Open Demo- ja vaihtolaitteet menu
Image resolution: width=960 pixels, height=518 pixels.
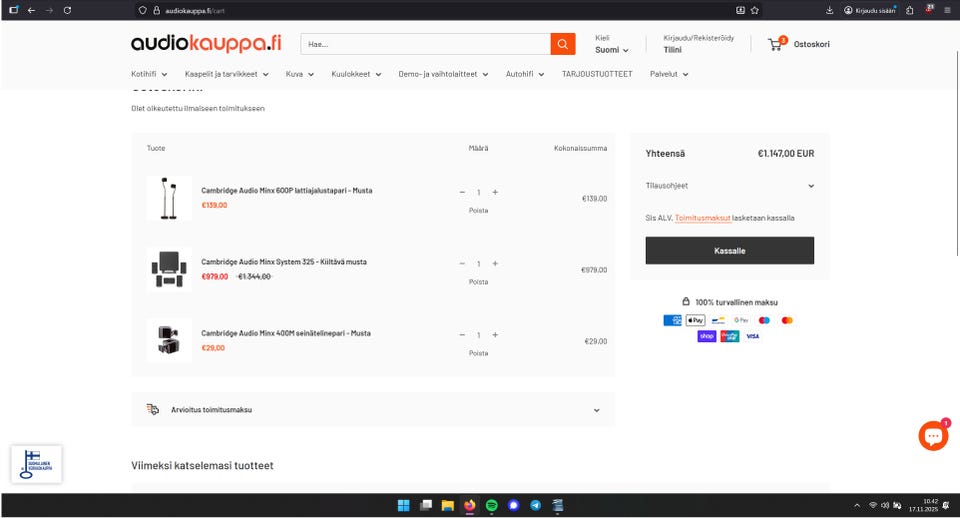443,74
